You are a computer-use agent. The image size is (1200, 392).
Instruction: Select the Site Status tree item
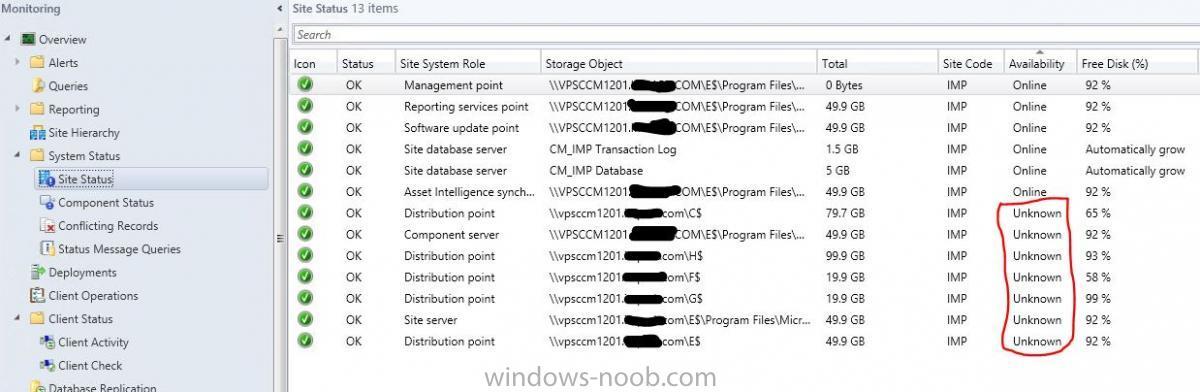pyautogui.click(x=85, y=179)
